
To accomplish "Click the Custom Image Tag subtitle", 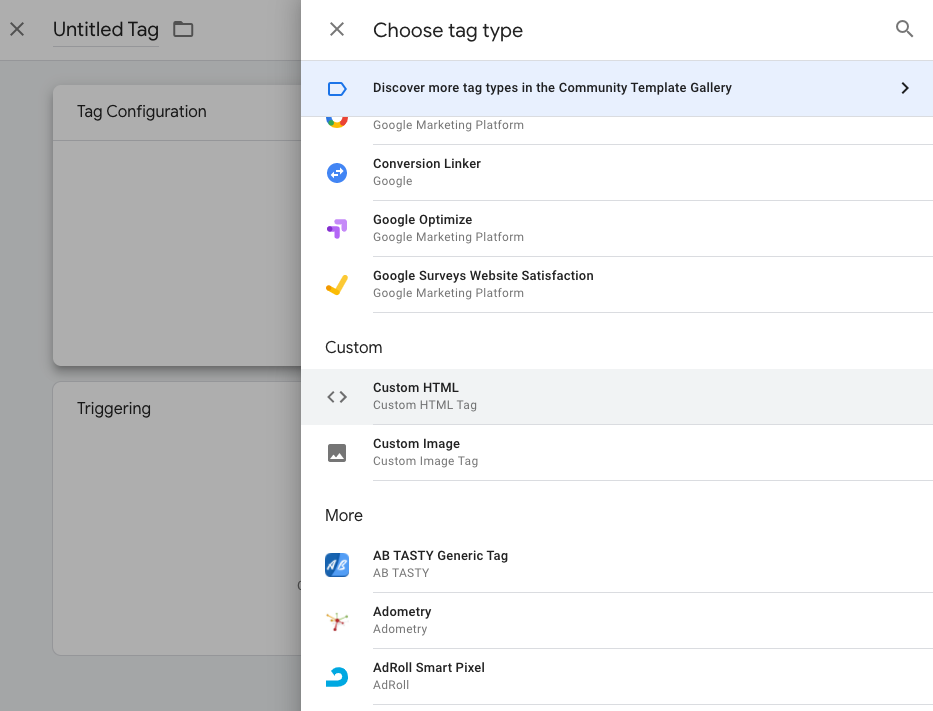I will click(x=425, y=461).
